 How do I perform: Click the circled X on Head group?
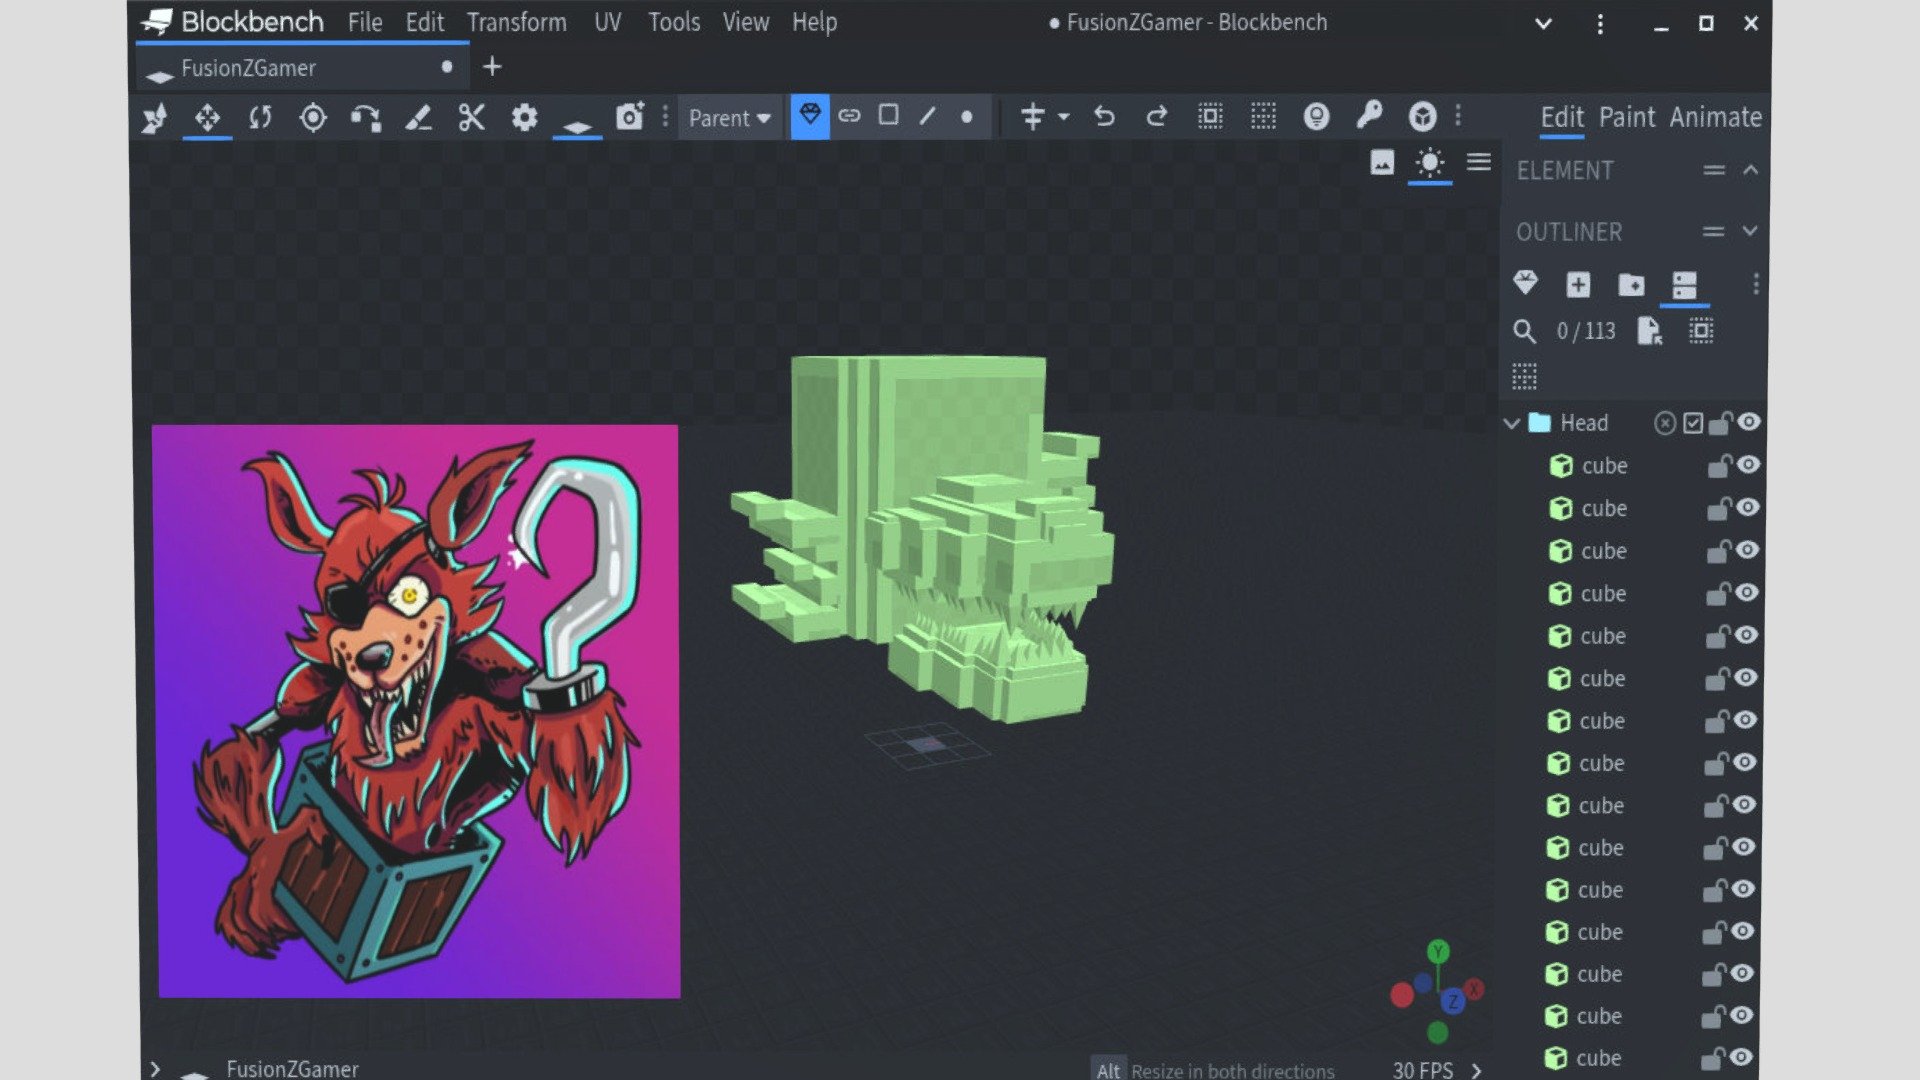tap(1665, 423)
